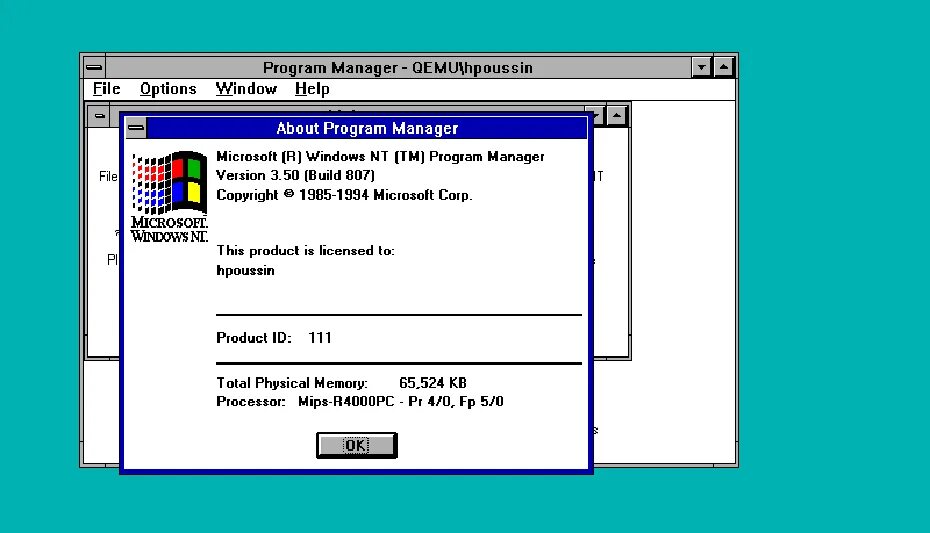Click the Program Manager - QEMU\hpoussin title bar

pyautogui.click(x=398, y=68)
